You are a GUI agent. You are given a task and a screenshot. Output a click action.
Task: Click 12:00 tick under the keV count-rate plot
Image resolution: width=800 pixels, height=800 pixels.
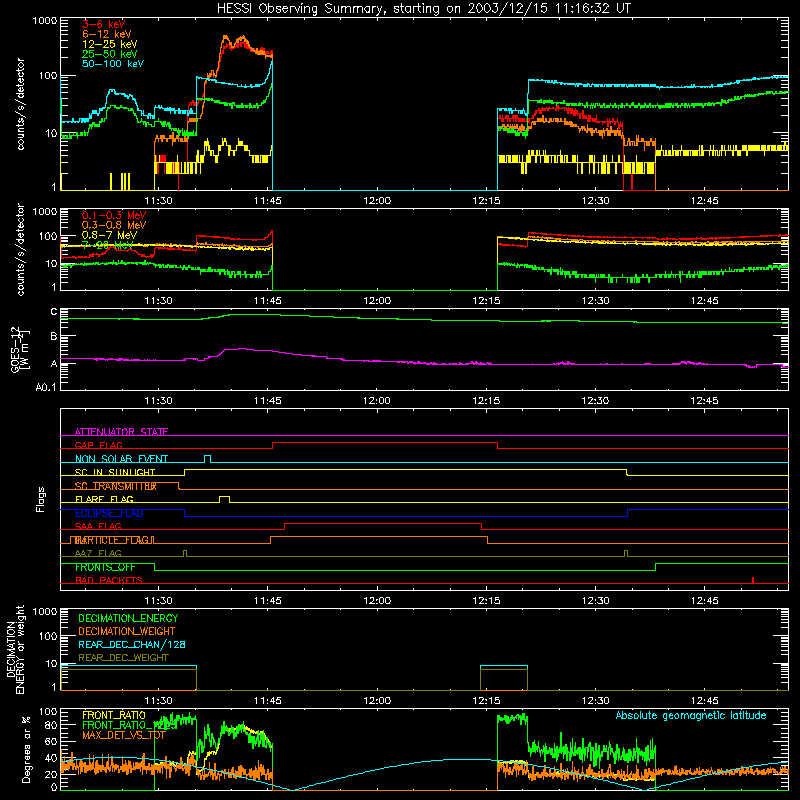coord(377,201)
